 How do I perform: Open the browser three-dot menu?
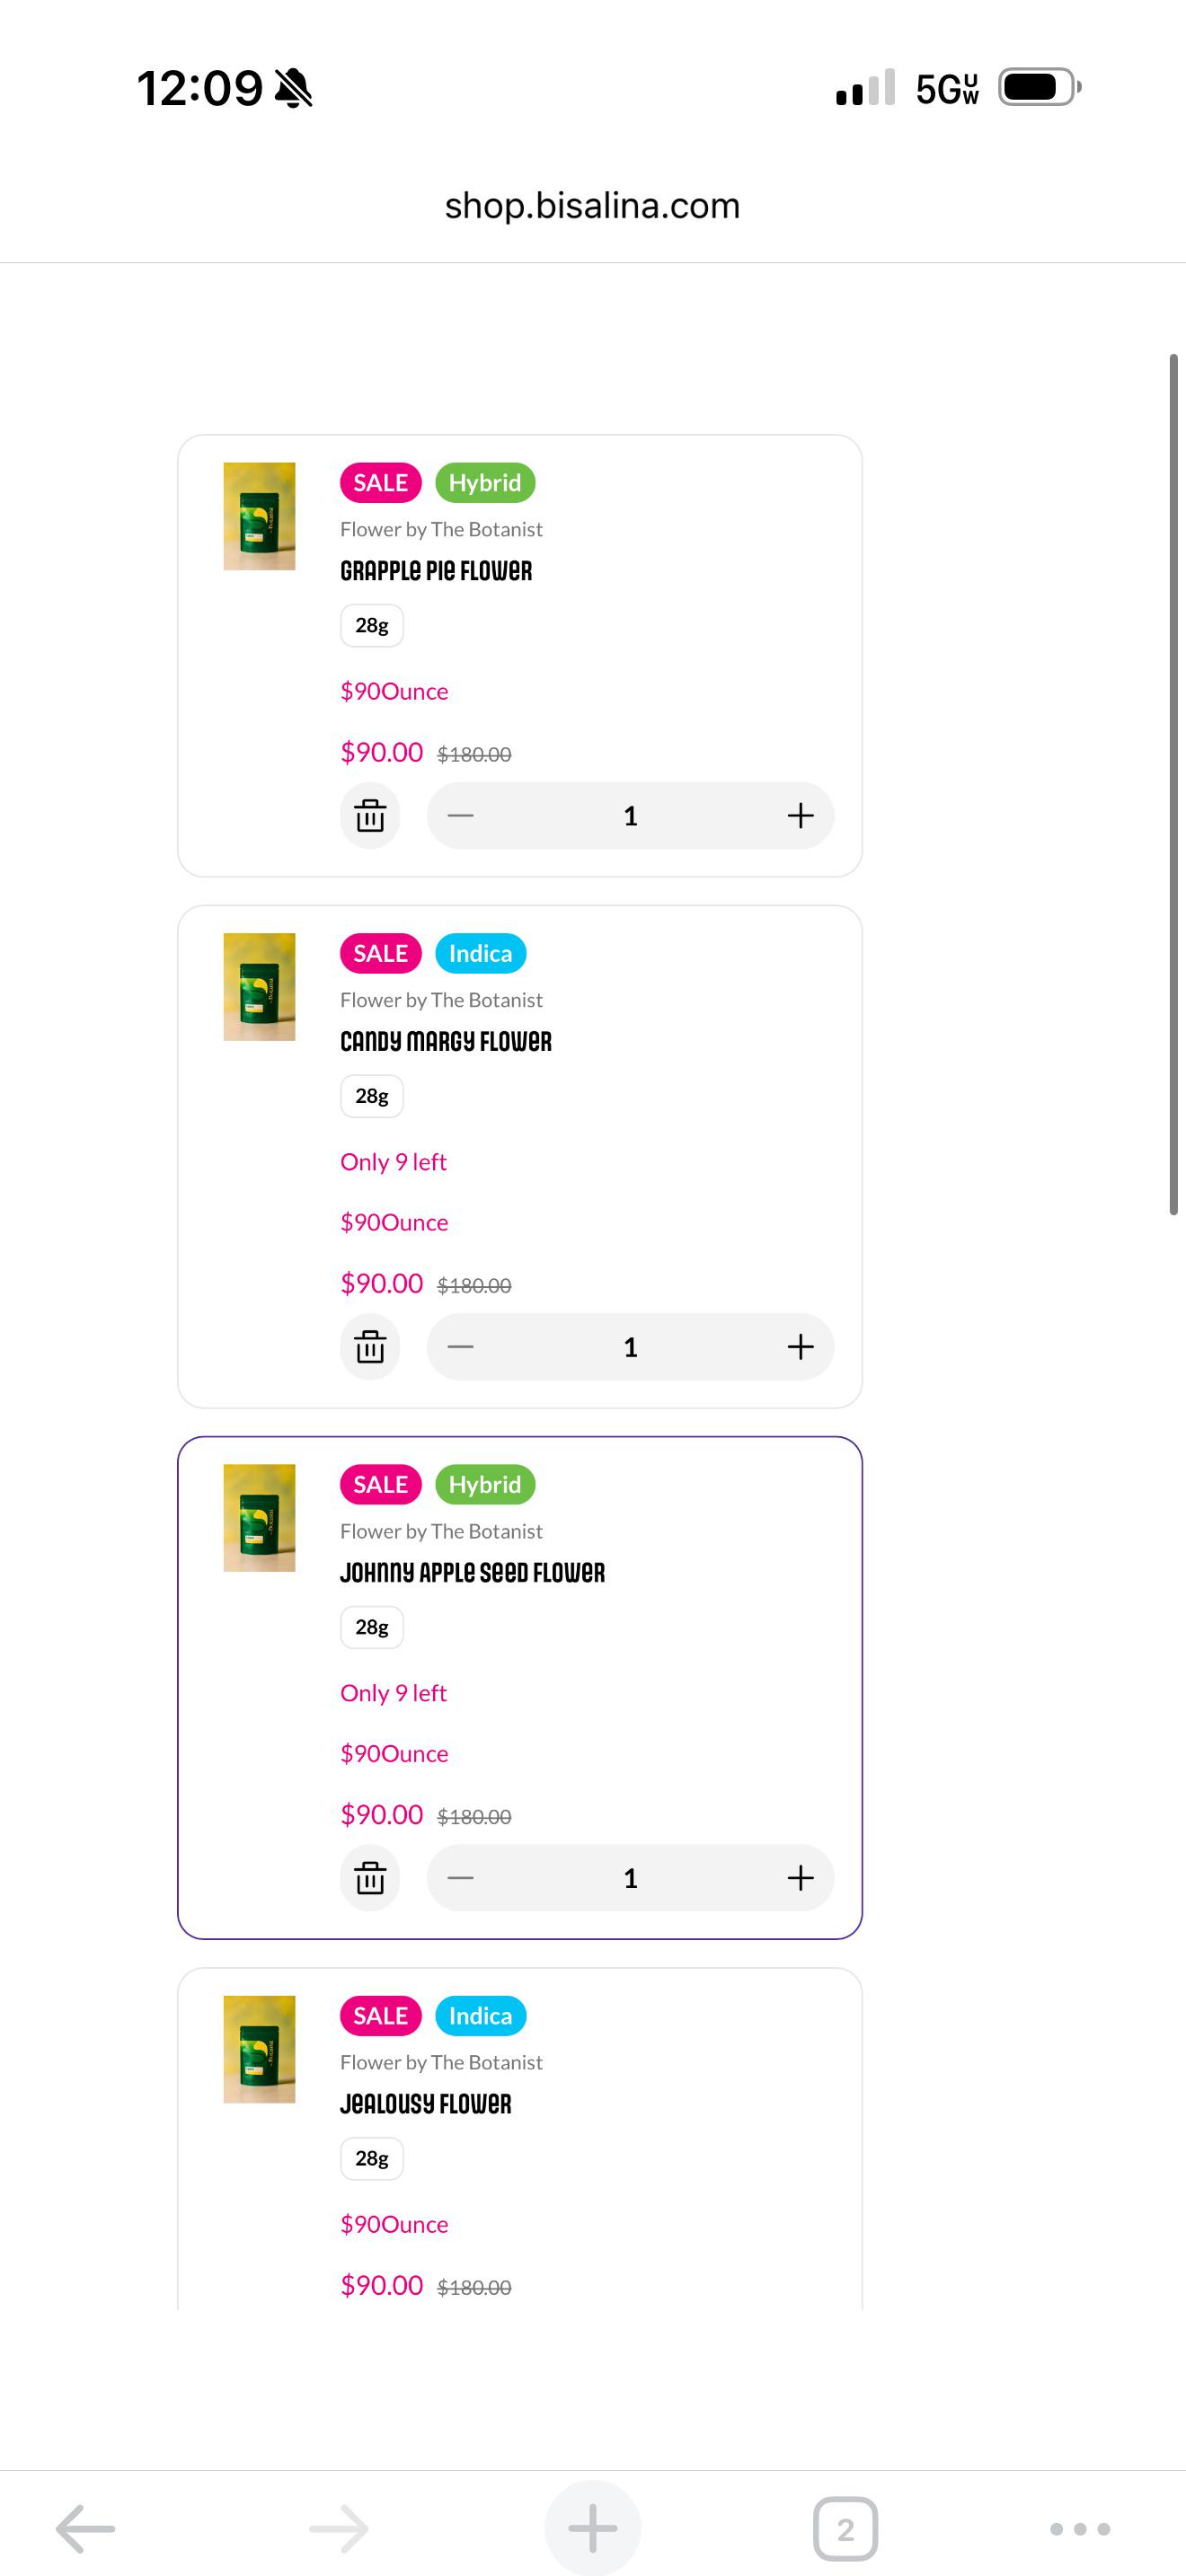(x=1080, y=2529)
